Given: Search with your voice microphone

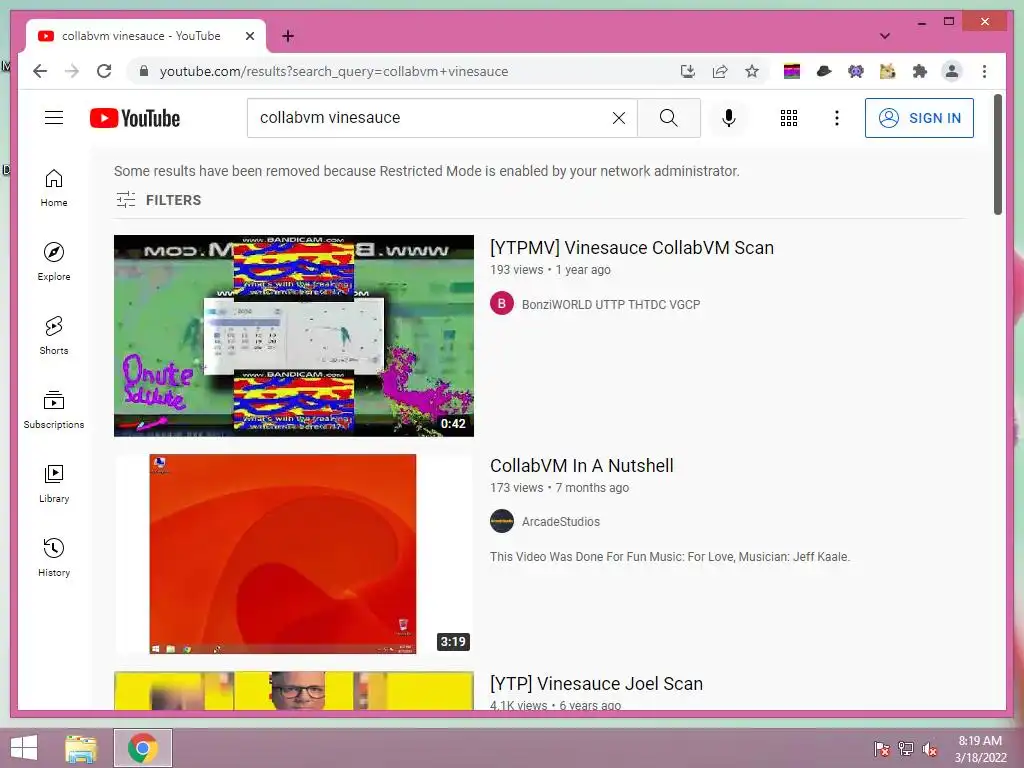Looking at the screenshot, I should click(x=729, y=118).
